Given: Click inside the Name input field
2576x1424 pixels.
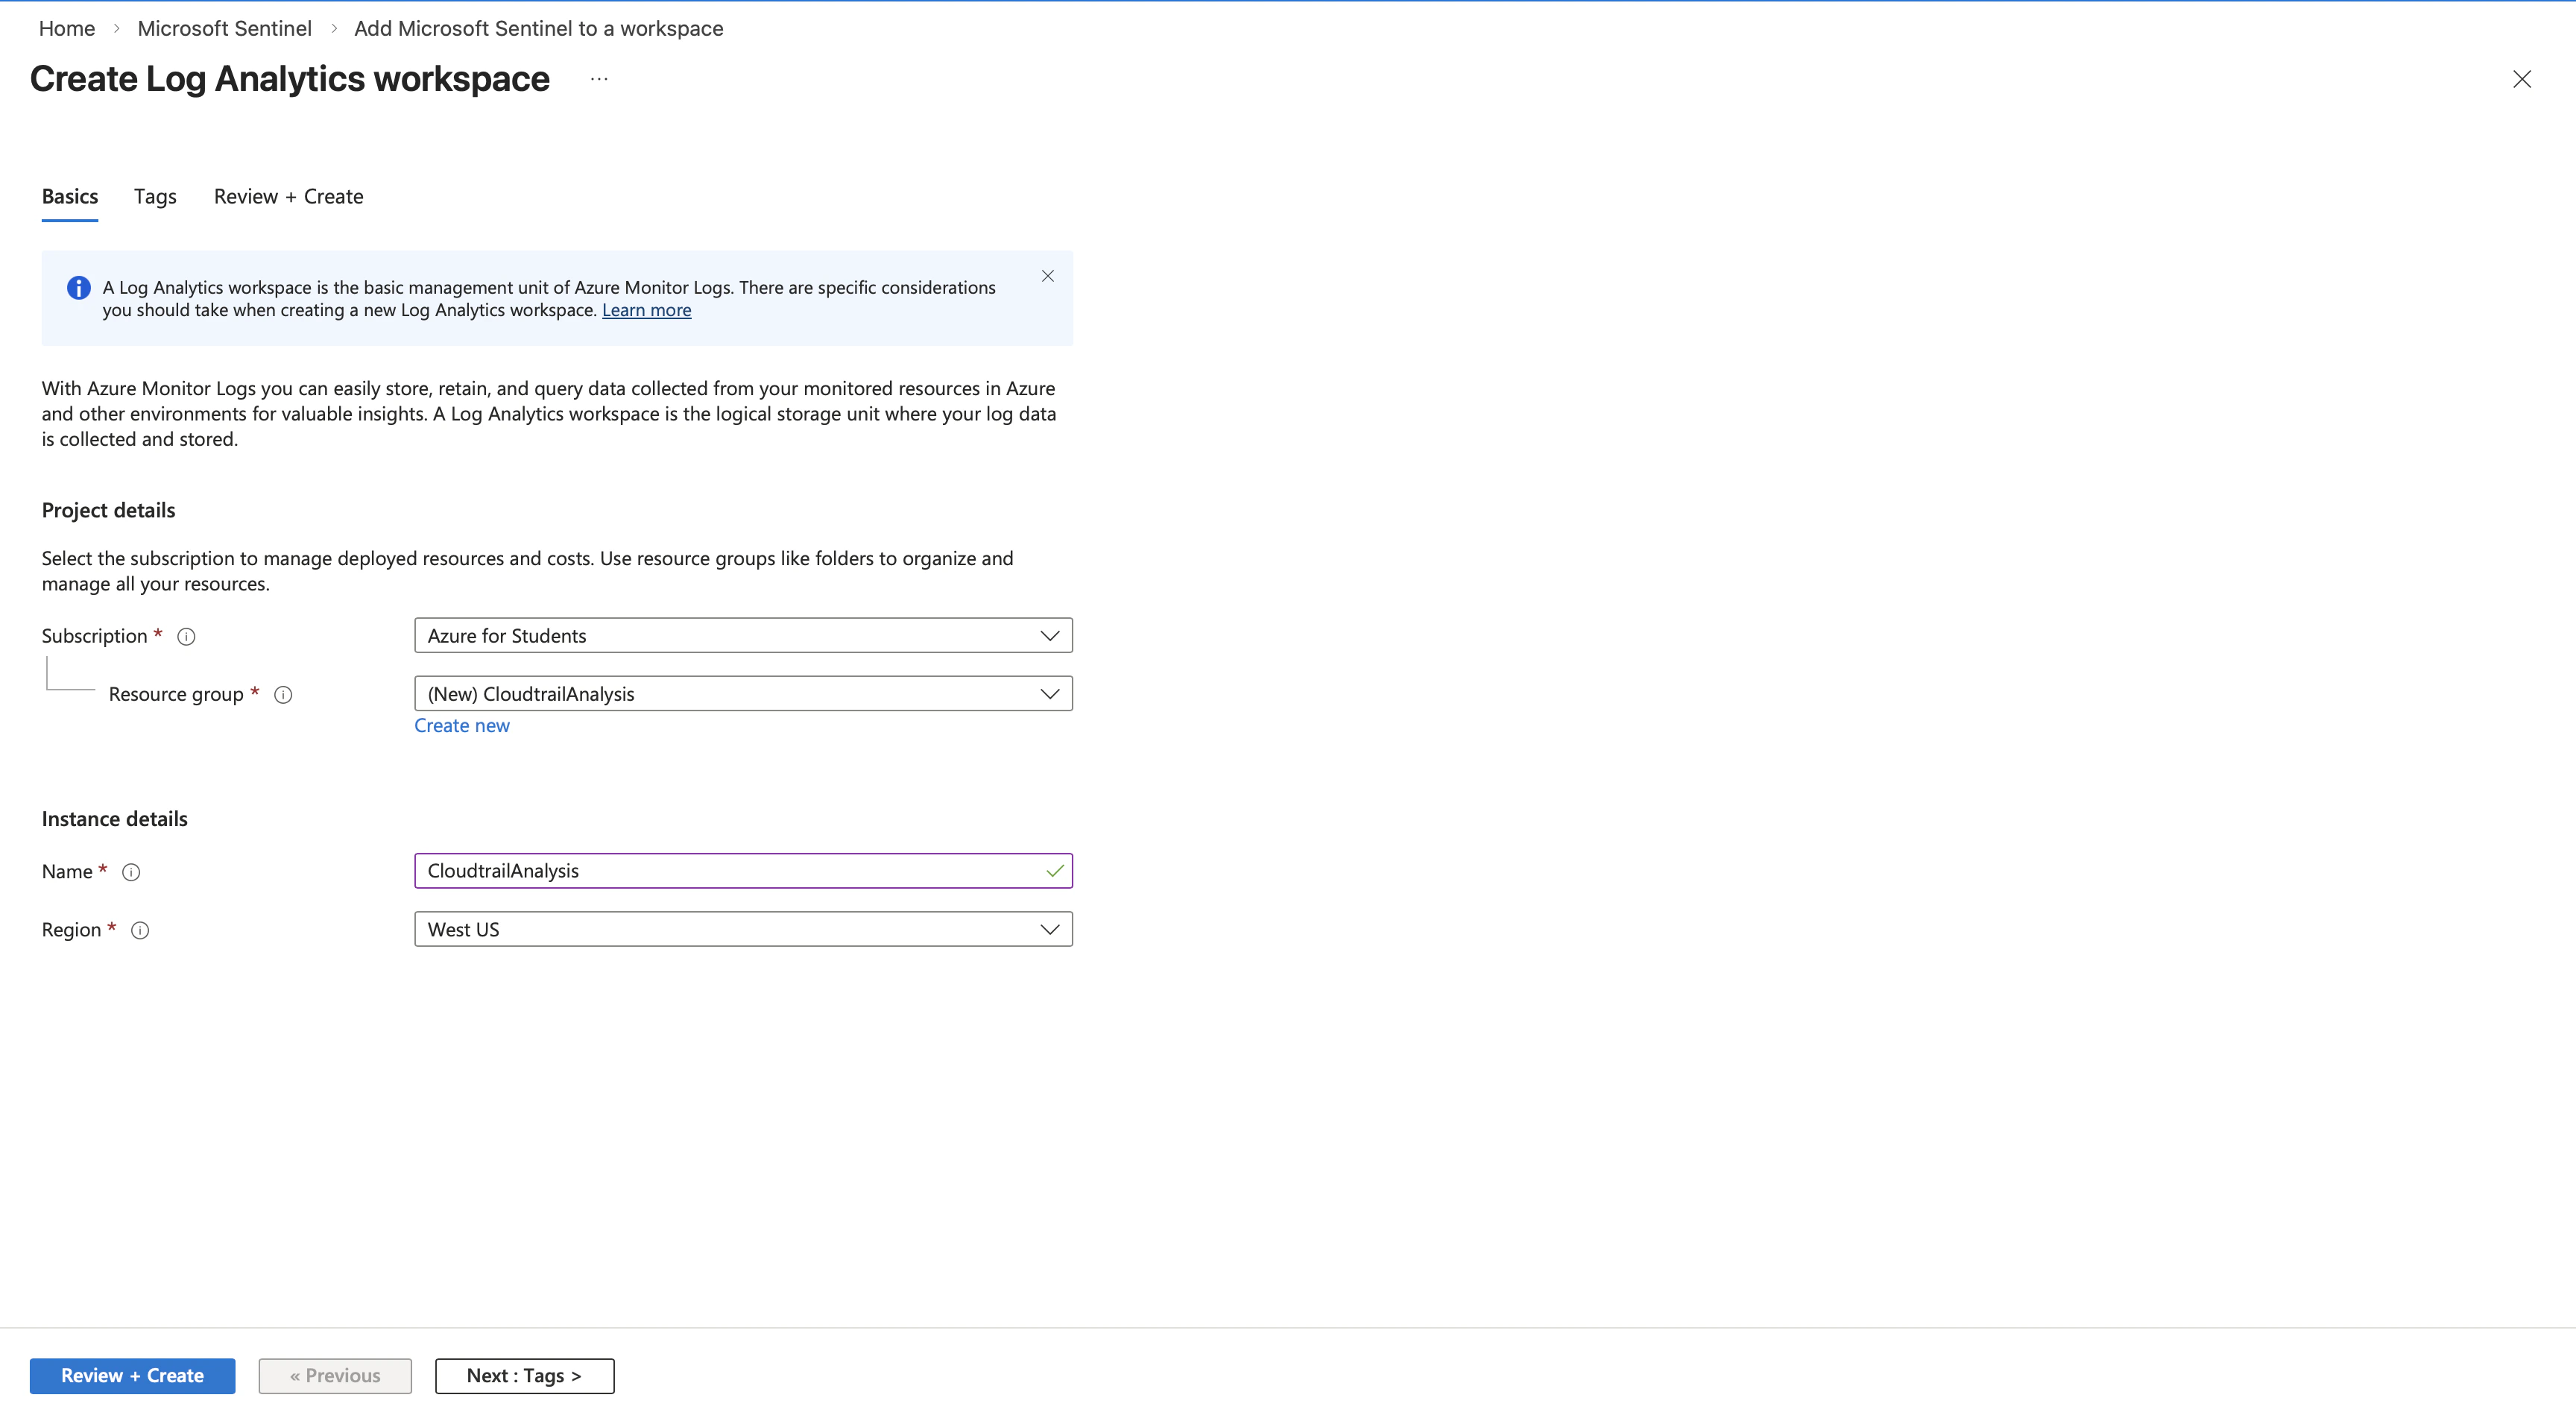Looking at the screenshot, I should [700, 870].
